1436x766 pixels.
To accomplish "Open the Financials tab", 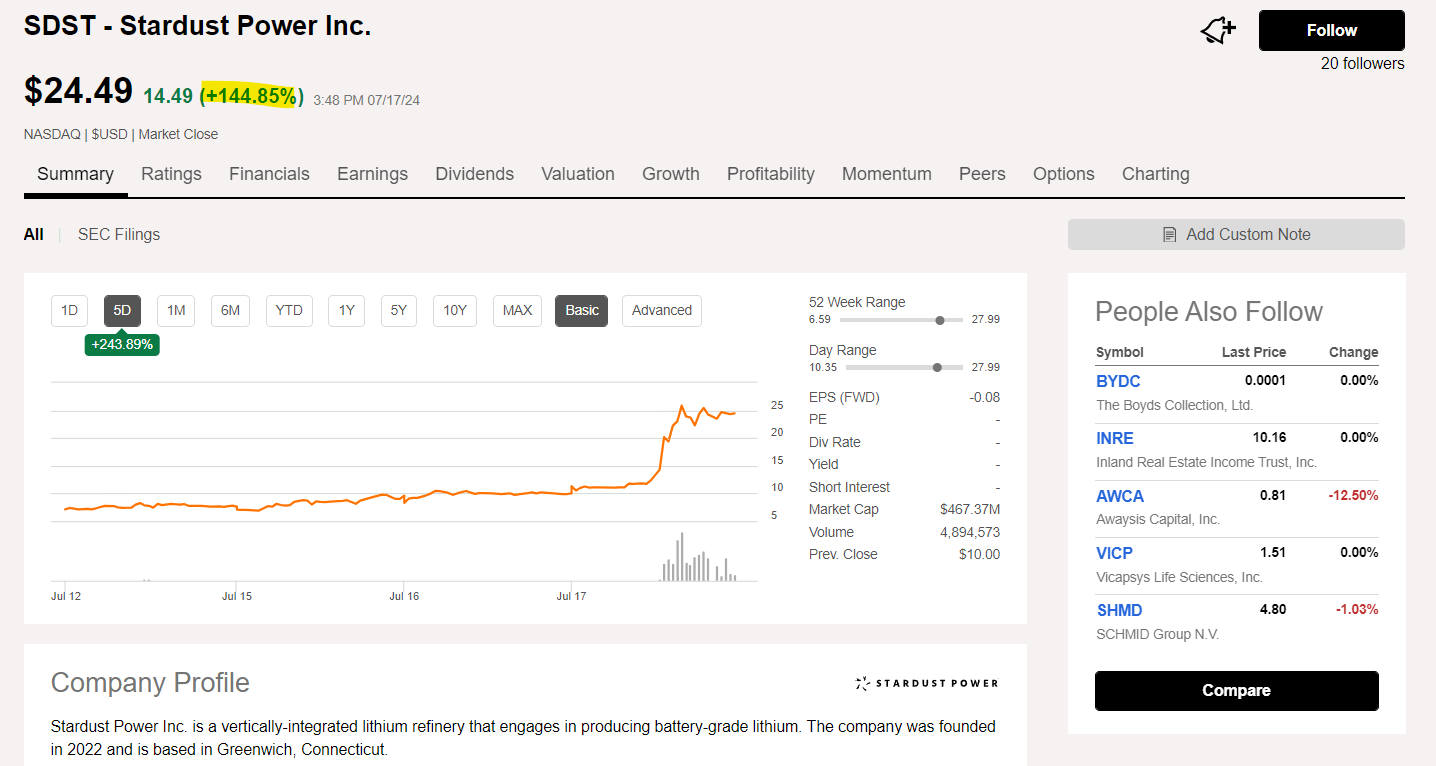I will (269, 174).
